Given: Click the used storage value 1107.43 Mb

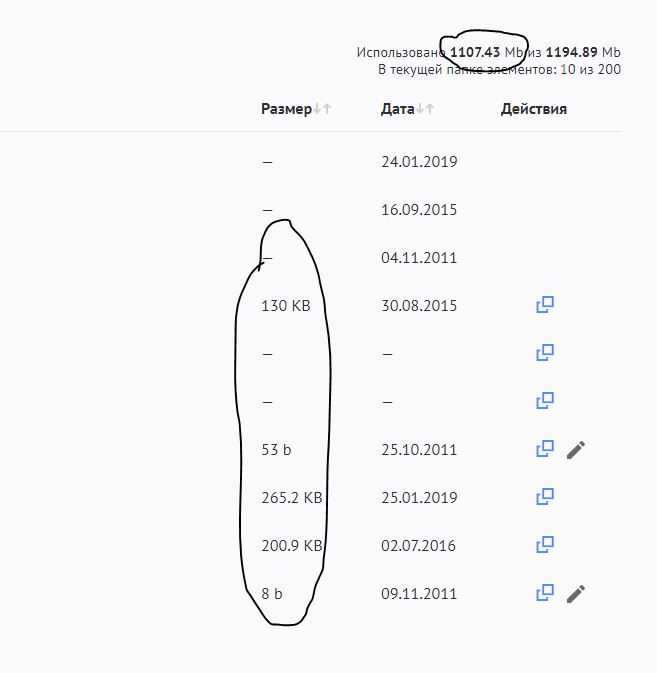Looking at the screenshot, I should pos(475,51).
